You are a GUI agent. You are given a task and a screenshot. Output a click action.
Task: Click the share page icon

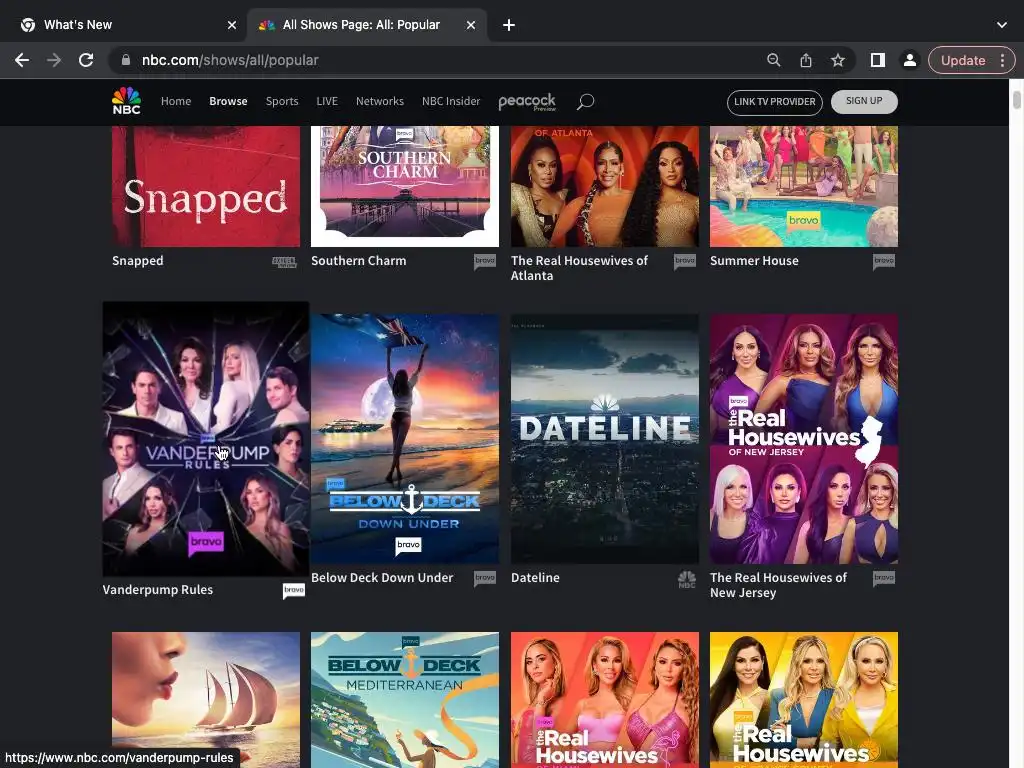pyautogui.click(x=806, y=60)
